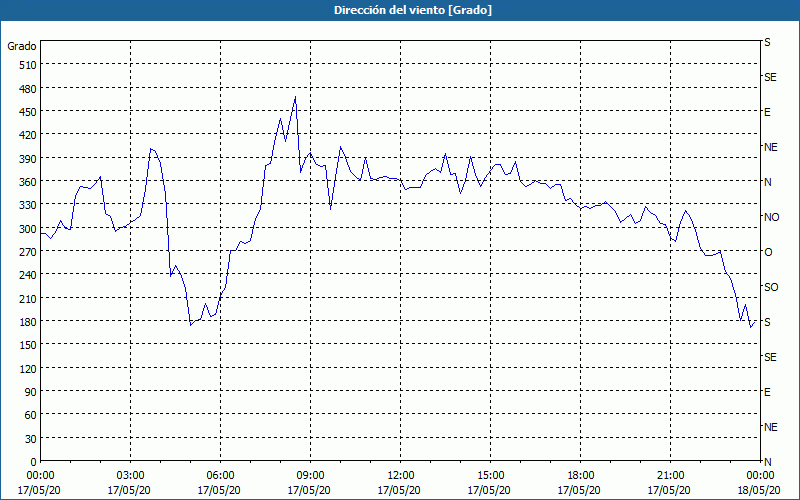Click the 'S' compass label level with 180
The height and width of the screenshot is (500, 800).
point(767,322)
